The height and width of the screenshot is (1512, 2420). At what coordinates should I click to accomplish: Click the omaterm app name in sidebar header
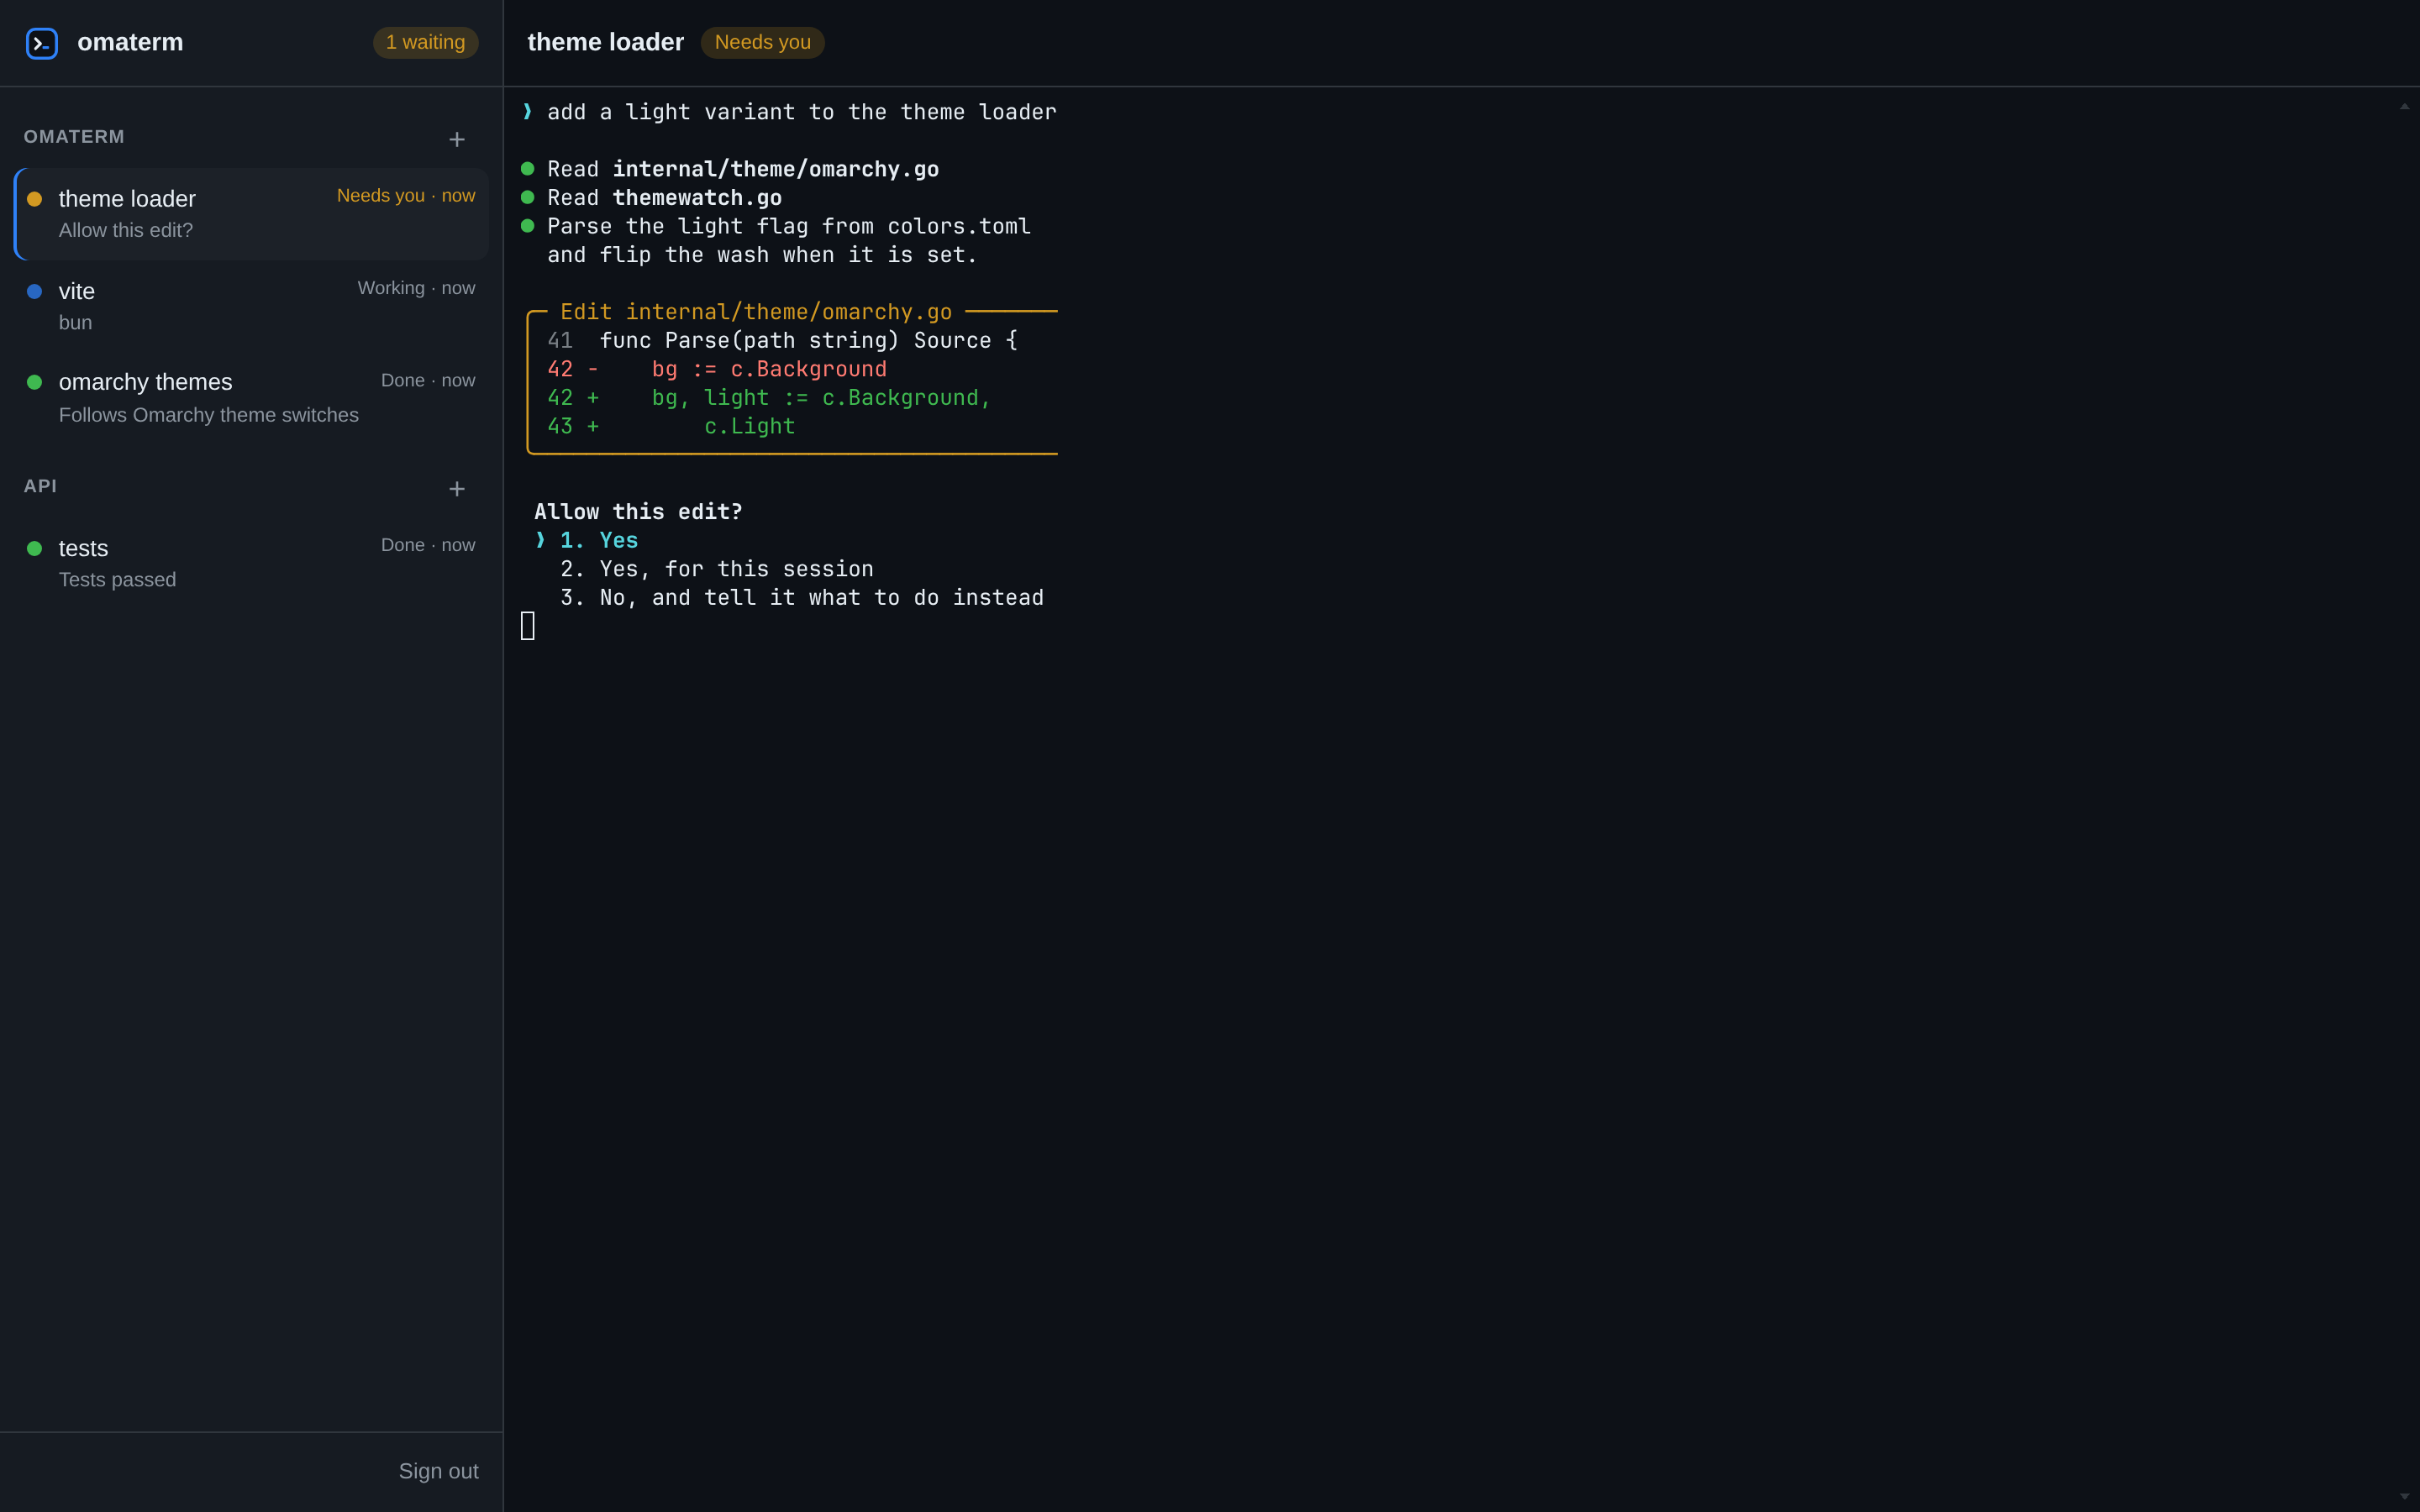coord(130,42)
